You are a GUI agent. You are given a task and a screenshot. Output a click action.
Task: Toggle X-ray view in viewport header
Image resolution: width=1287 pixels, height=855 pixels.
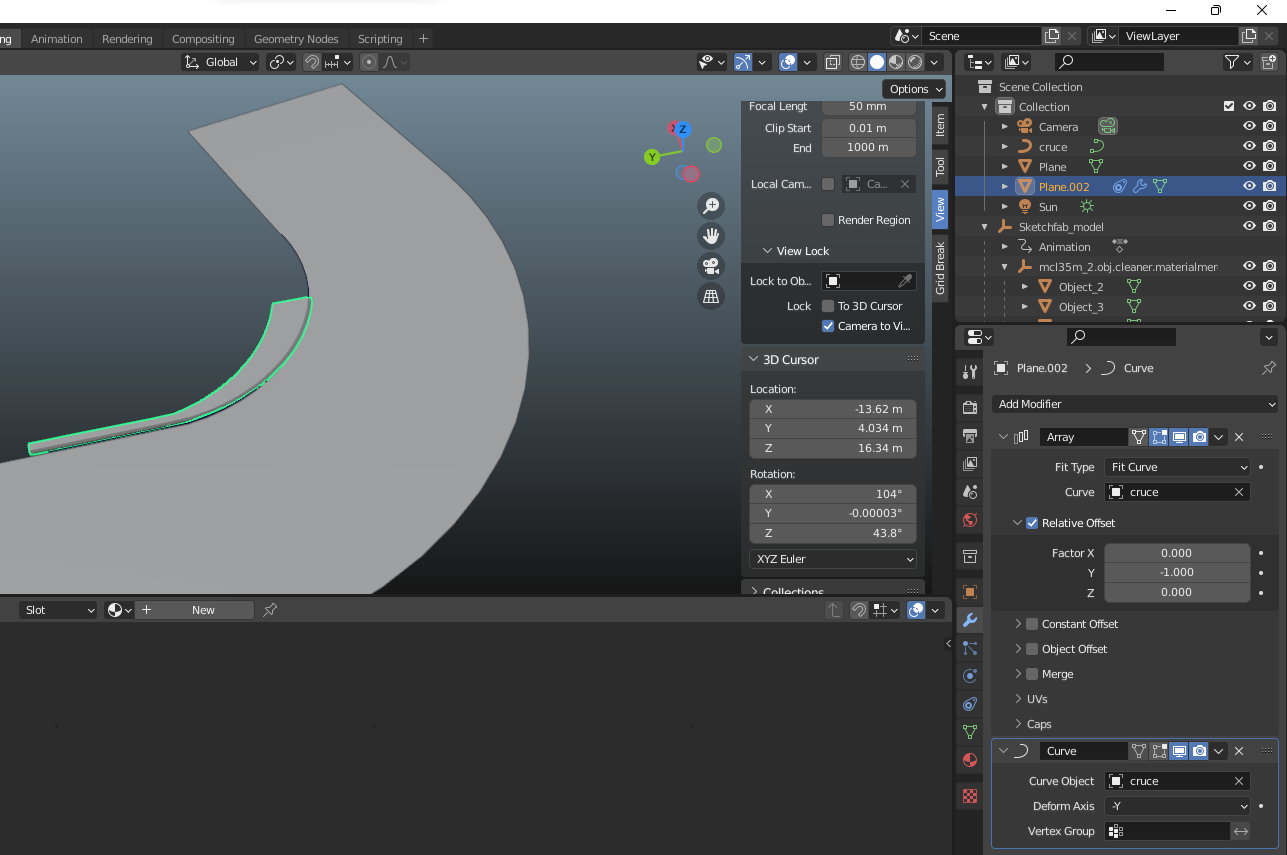[832, 62]
